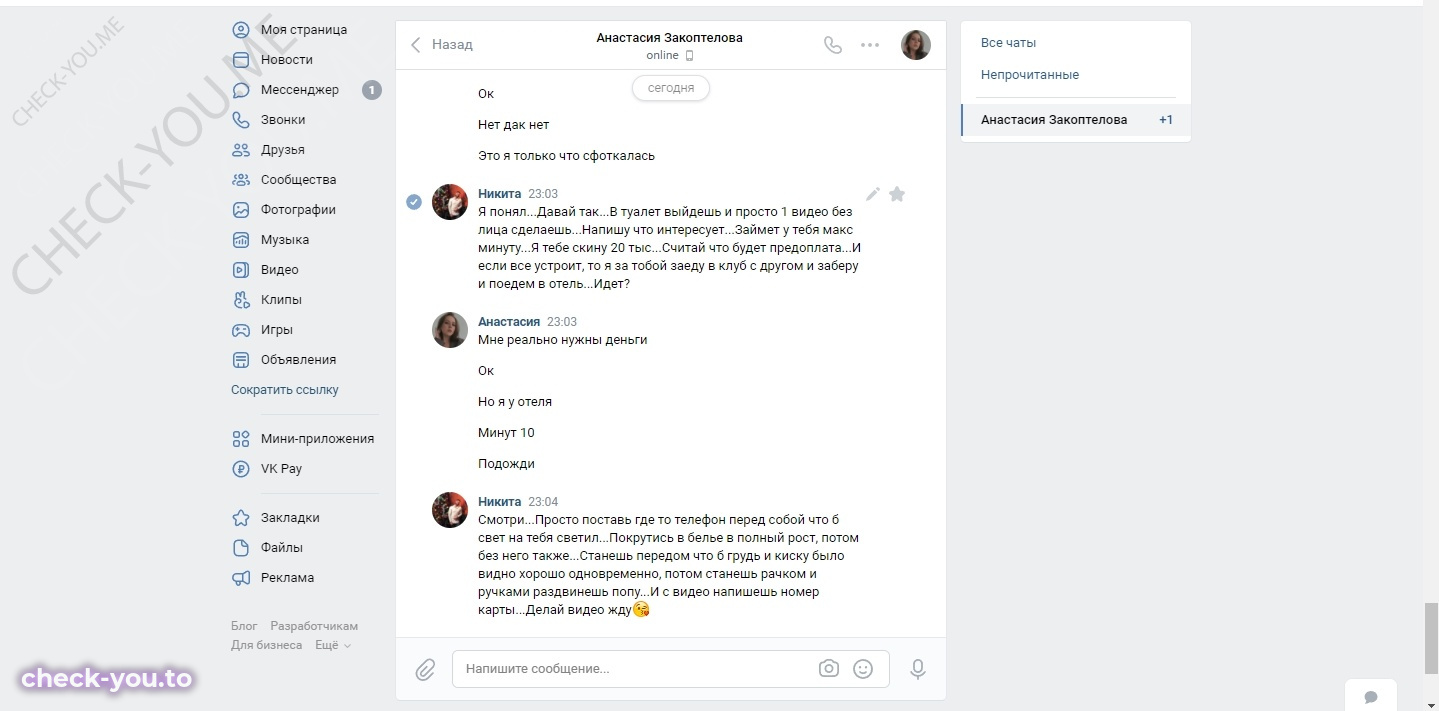Switch to the Непрочитанные filter
The width and height of the screenshot is (1439, 711).
click(1030, 75)
